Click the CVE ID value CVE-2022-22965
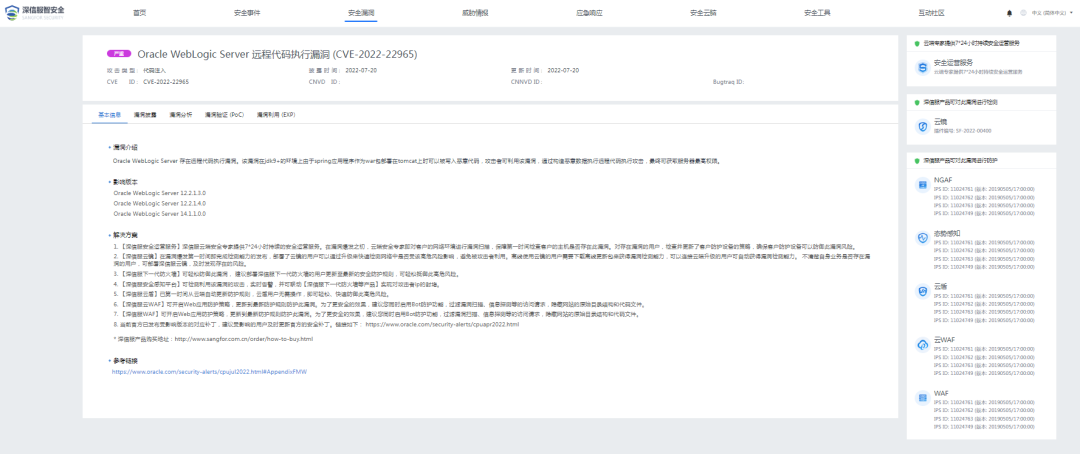This screenshot has width=1080, height=454. 166,81
